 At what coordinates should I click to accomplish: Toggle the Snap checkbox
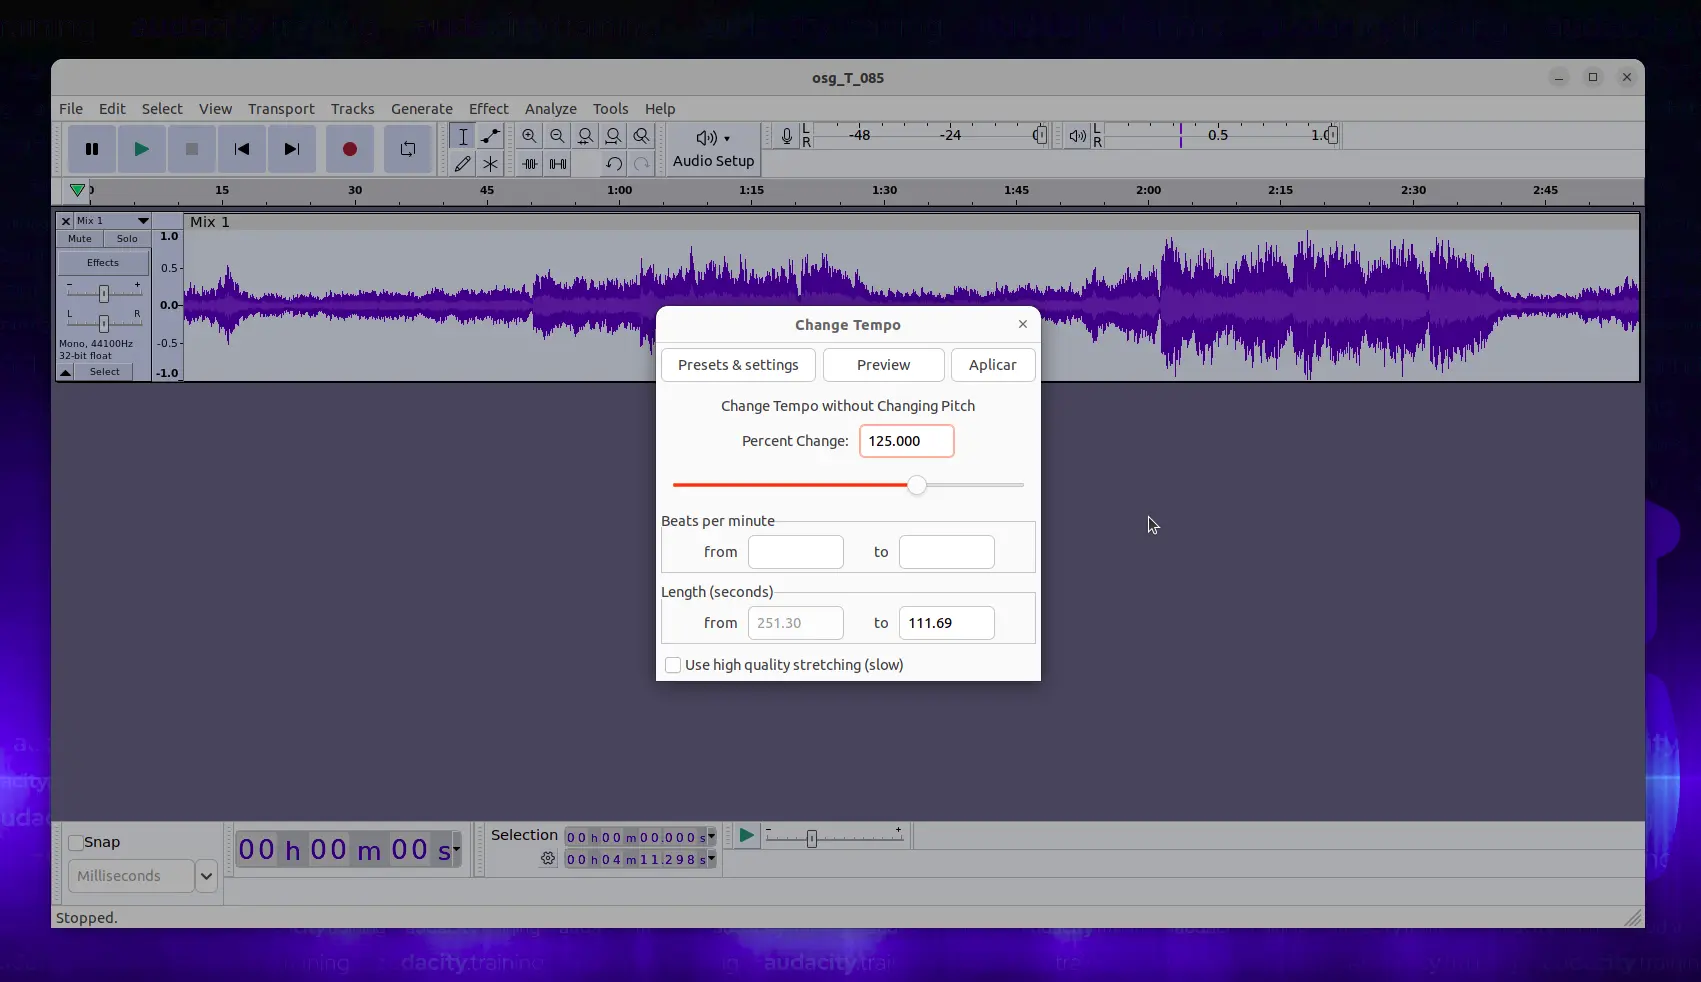76,843
